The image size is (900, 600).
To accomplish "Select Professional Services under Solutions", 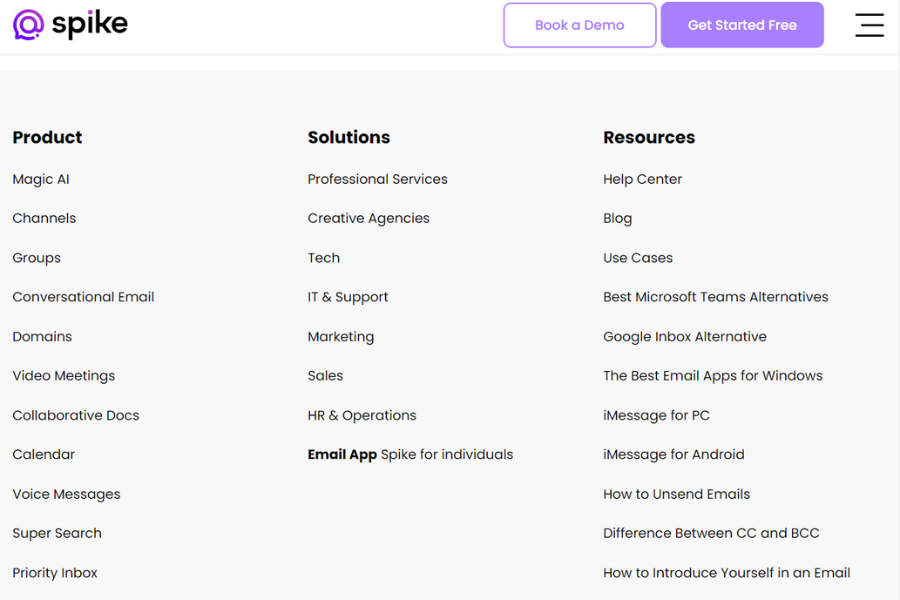I will [x=377, y=179].
